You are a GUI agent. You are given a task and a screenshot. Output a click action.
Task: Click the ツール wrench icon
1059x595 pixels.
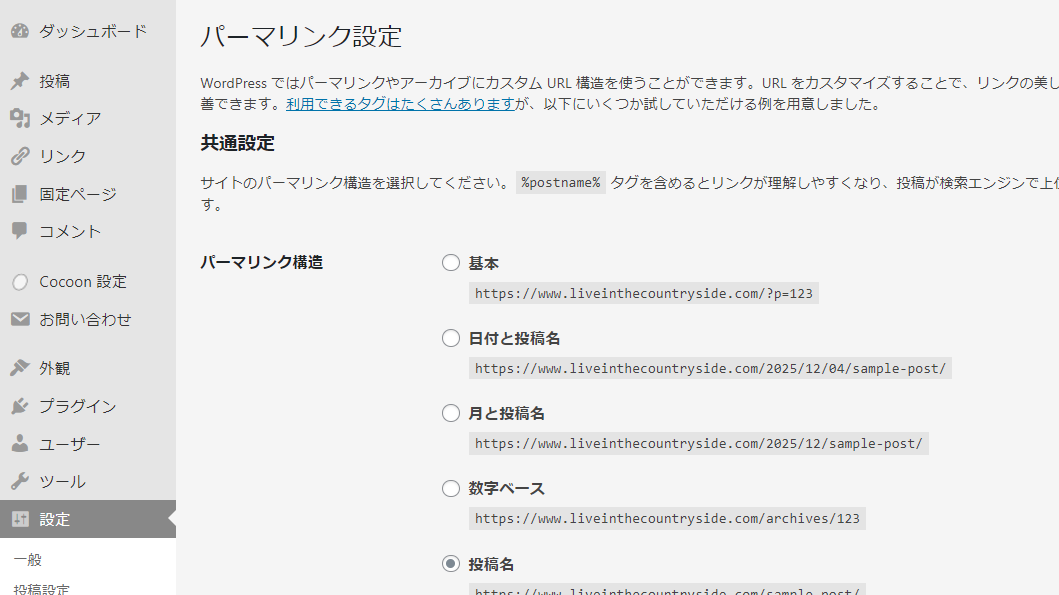(20, 481)
